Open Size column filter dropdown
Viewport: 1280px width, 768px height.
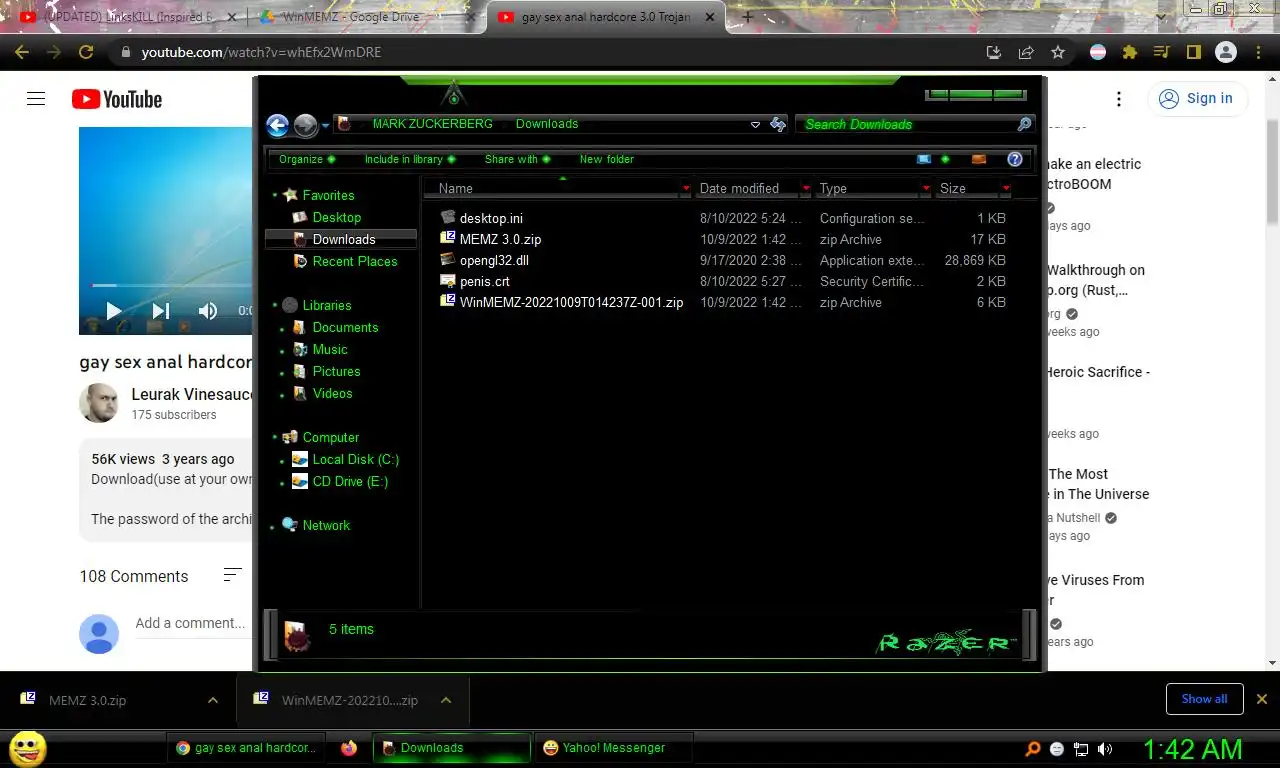1006,188
